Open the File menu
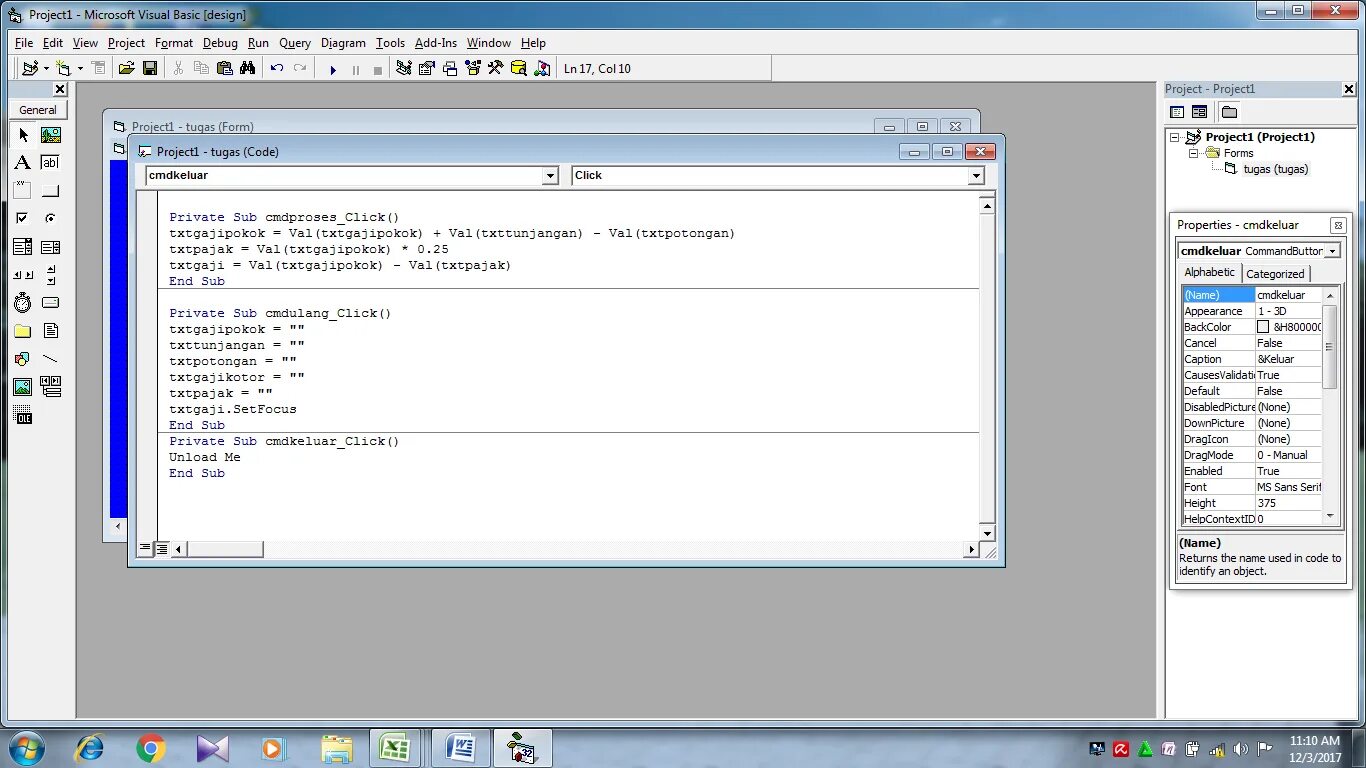This screenshot has height=768, width=1366. [x=24, y=43]
